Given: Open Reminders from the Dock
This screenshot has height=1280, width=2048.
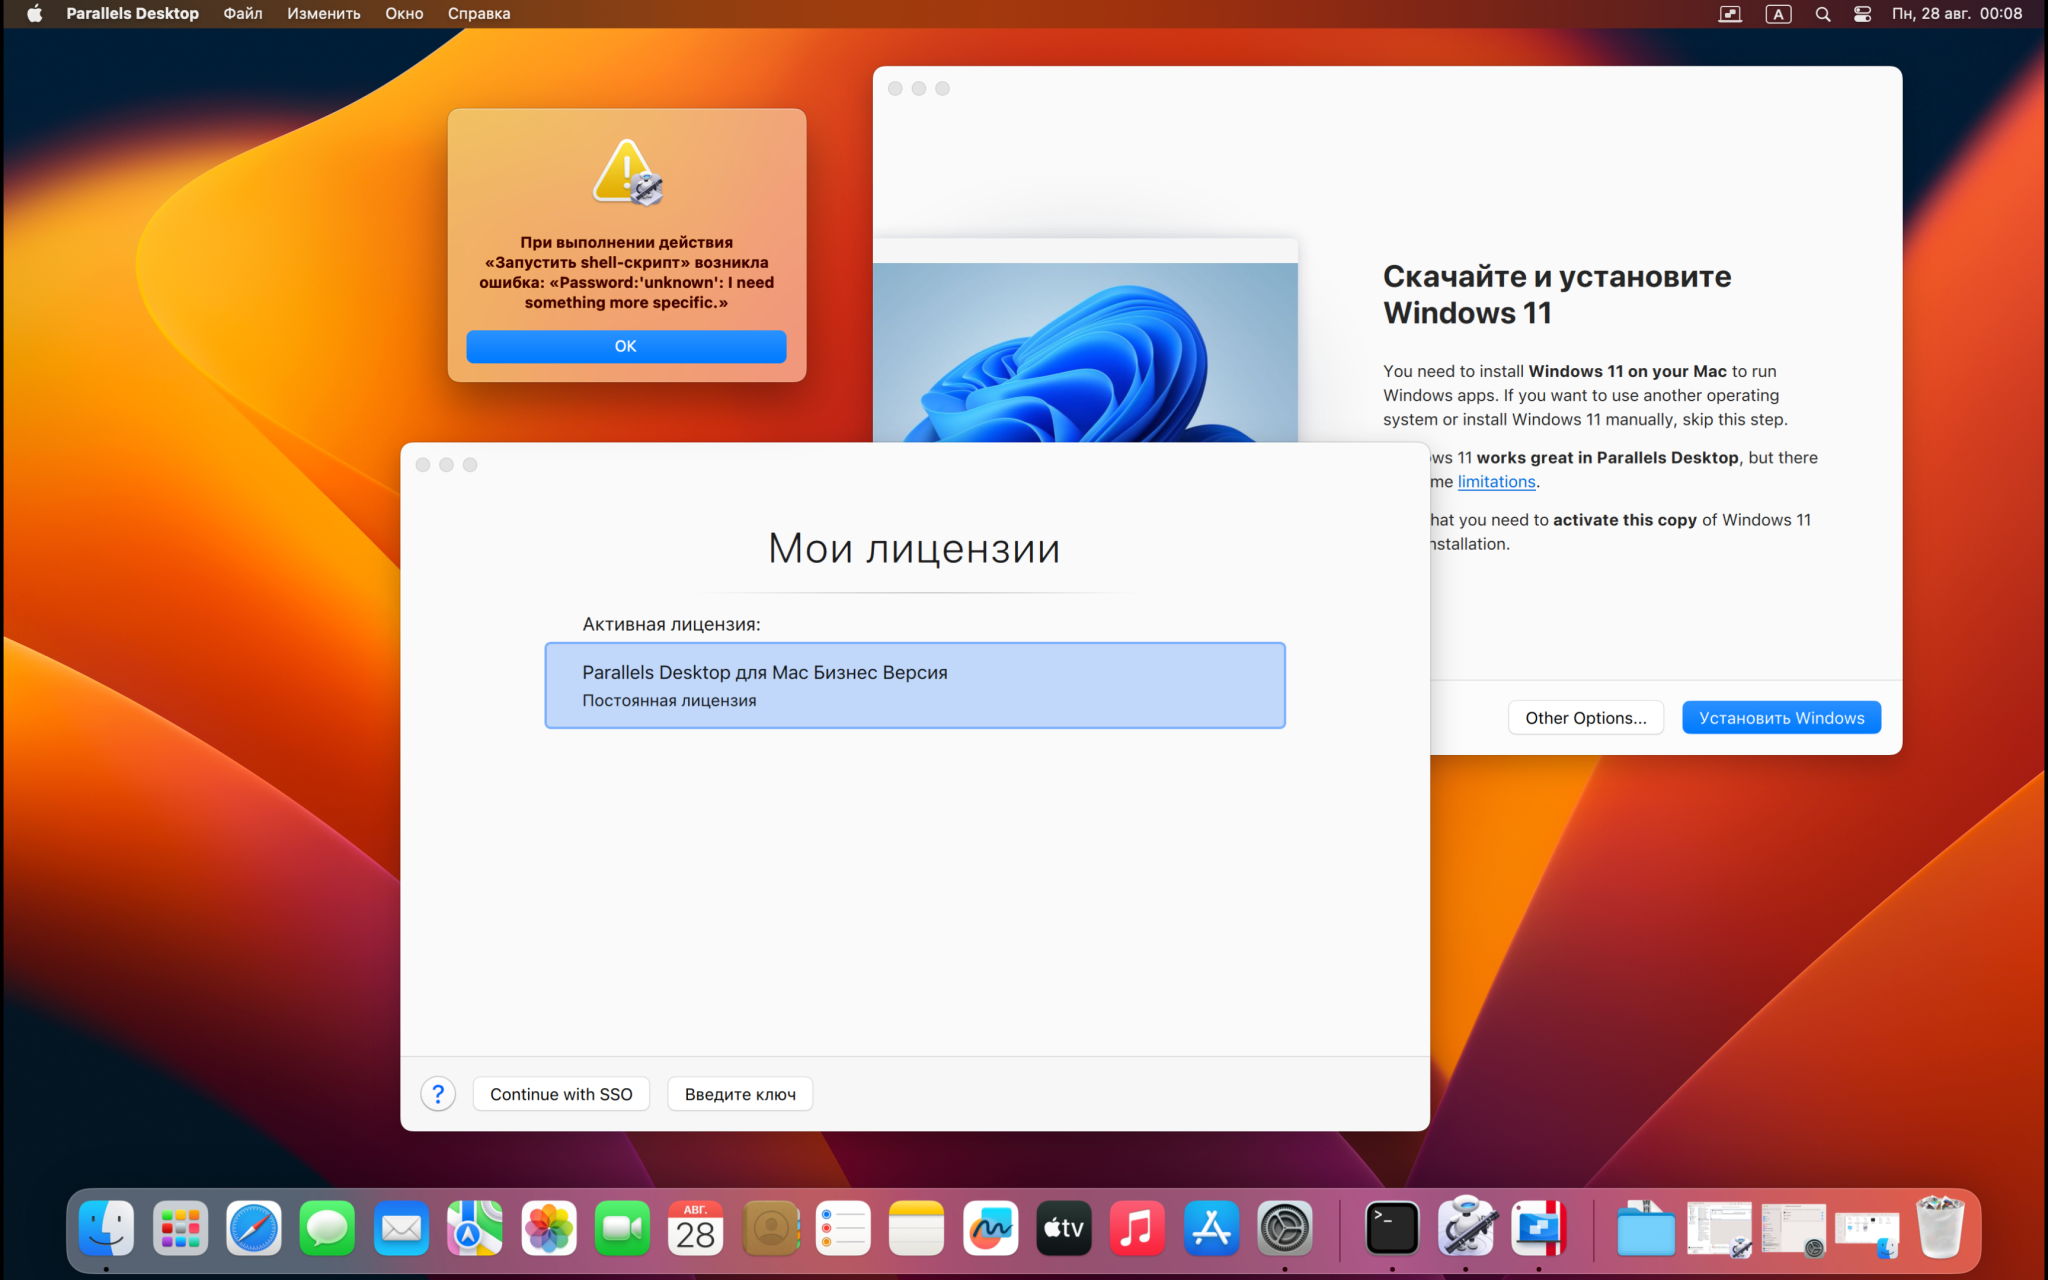Looking at the screenshot, I should [x=843, y=1228].
